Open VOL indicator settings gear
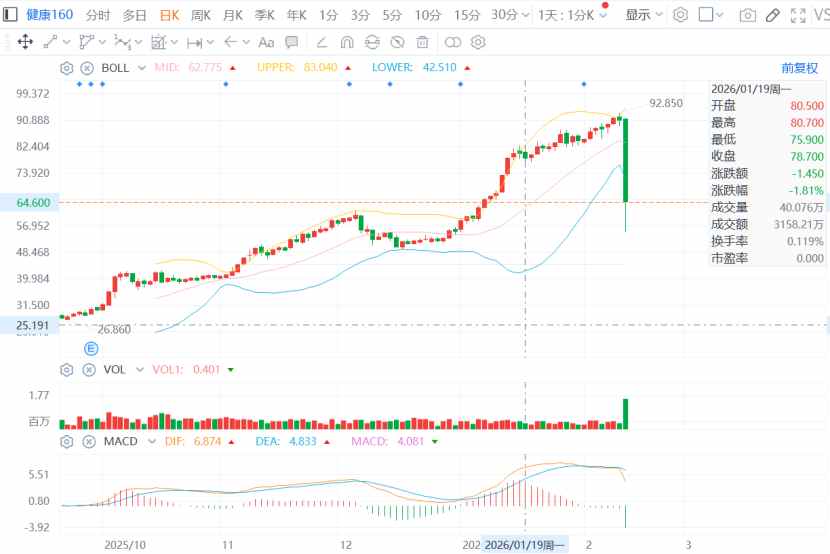The width and height of the screenshot is (830, 554). [x=67, y=369]
